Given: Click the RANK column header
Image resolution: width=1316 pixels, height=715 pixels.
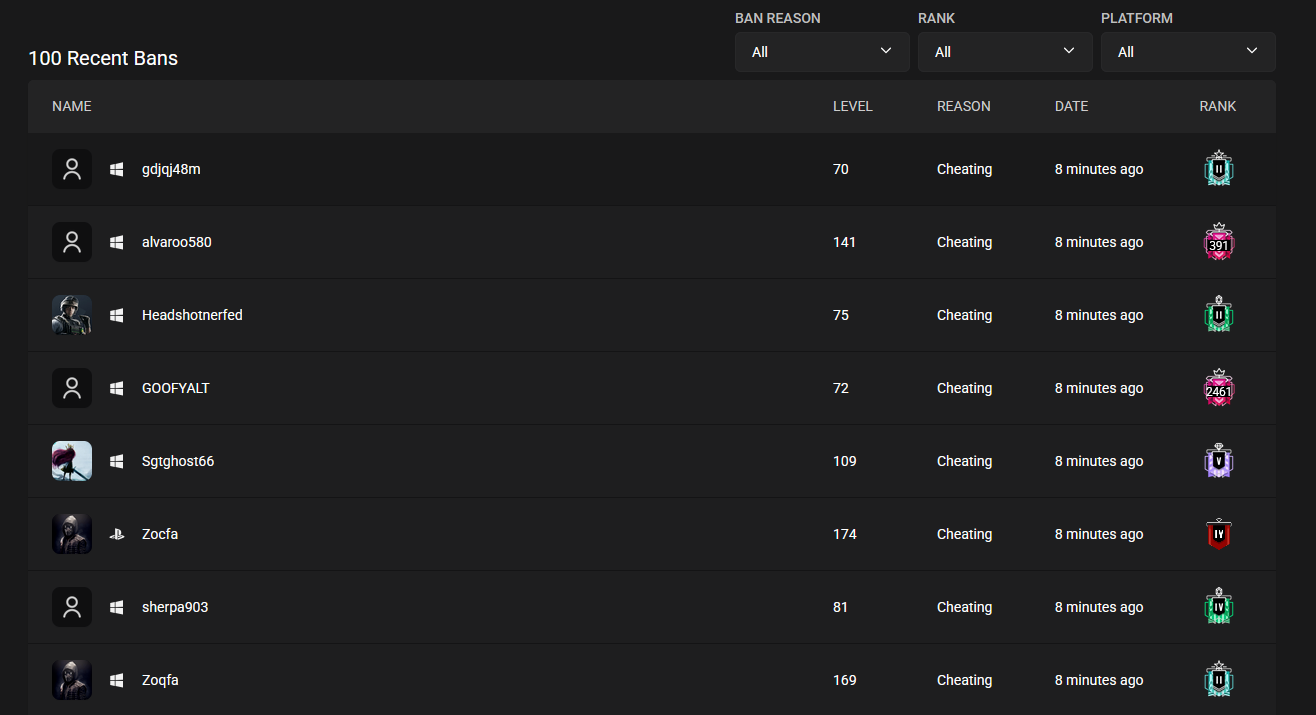Looking at the screenshot, I should (1218, 106).
